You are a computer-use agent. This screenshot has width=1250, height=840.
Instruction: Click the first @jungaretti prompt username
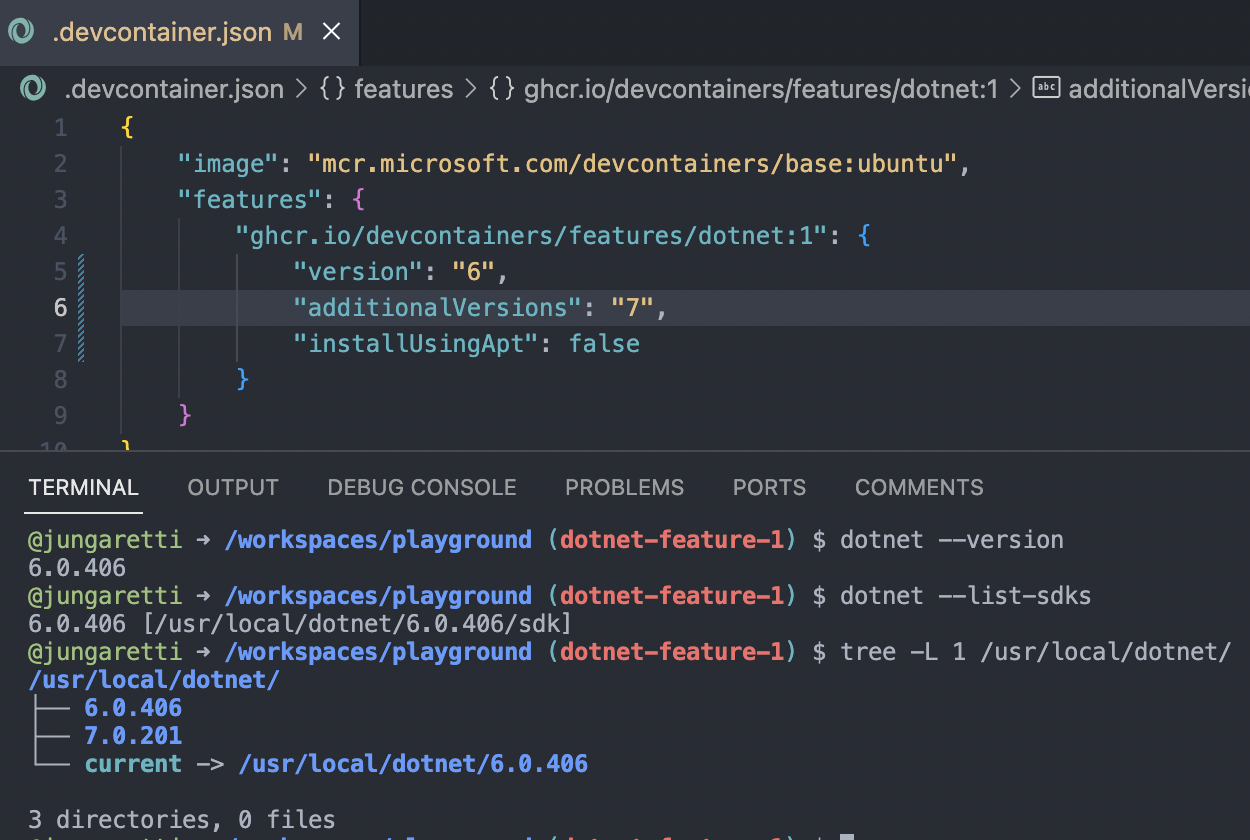click(x=105, y=540)
